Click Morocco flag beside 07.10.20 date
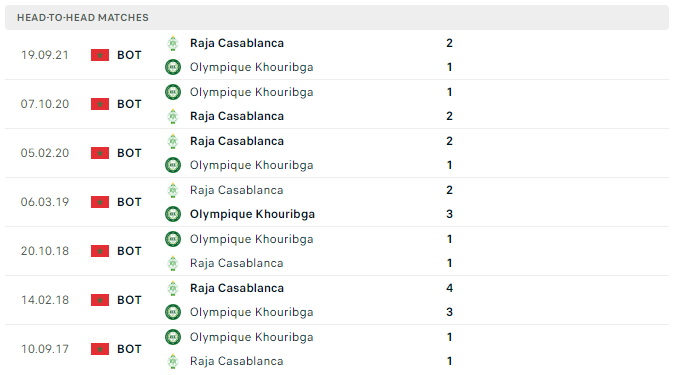674x375 pixels. pos(100,104)
